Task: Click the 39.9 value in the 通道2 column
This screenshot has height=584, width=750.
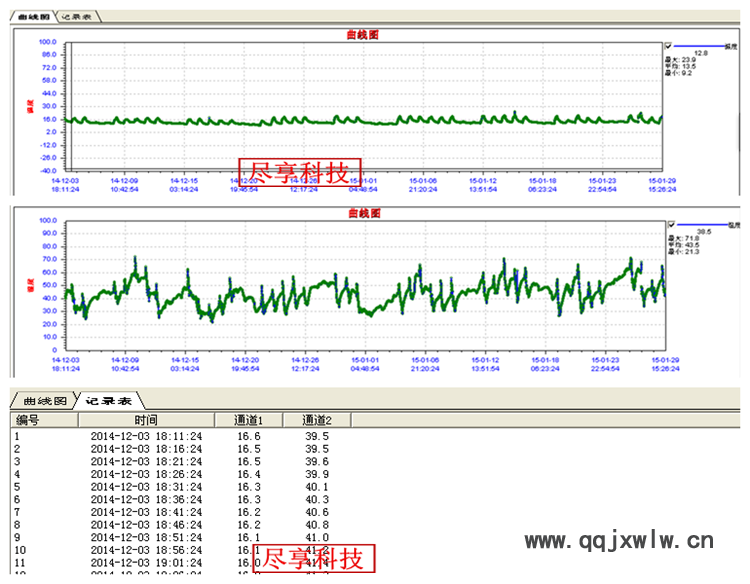Action: [317, 474]
